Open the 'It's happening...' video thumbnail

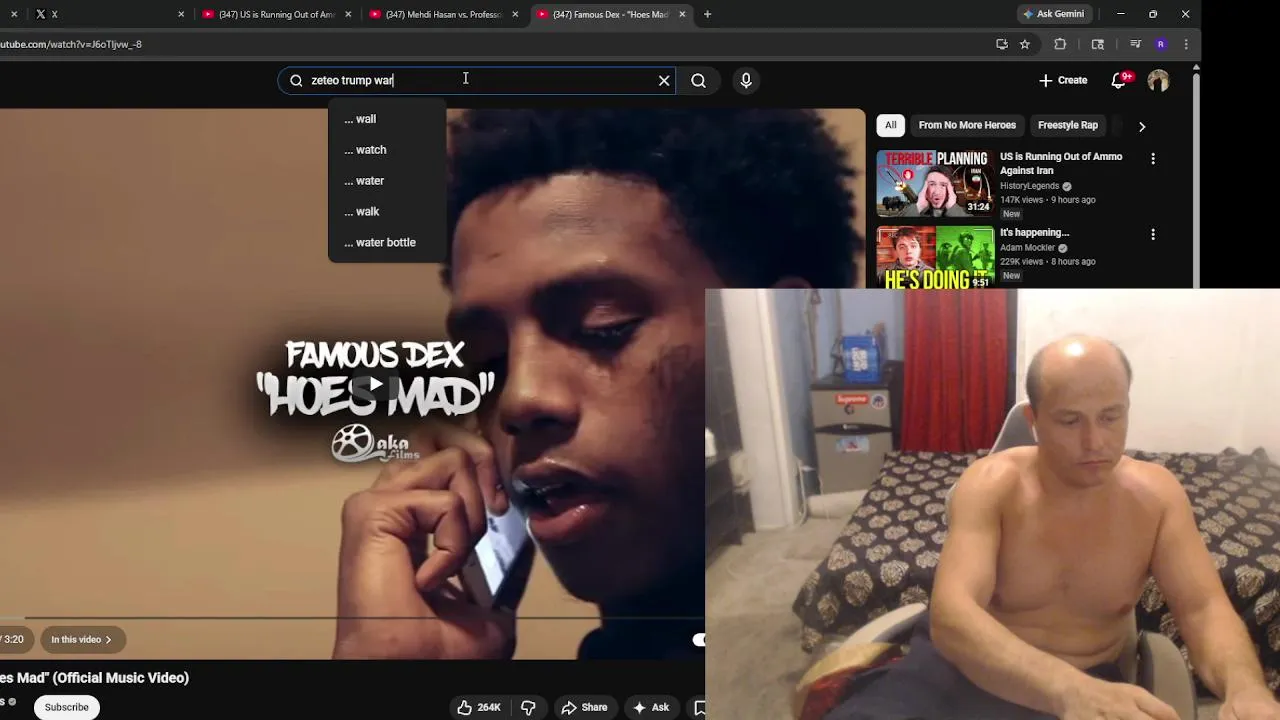tap(935, 257)
